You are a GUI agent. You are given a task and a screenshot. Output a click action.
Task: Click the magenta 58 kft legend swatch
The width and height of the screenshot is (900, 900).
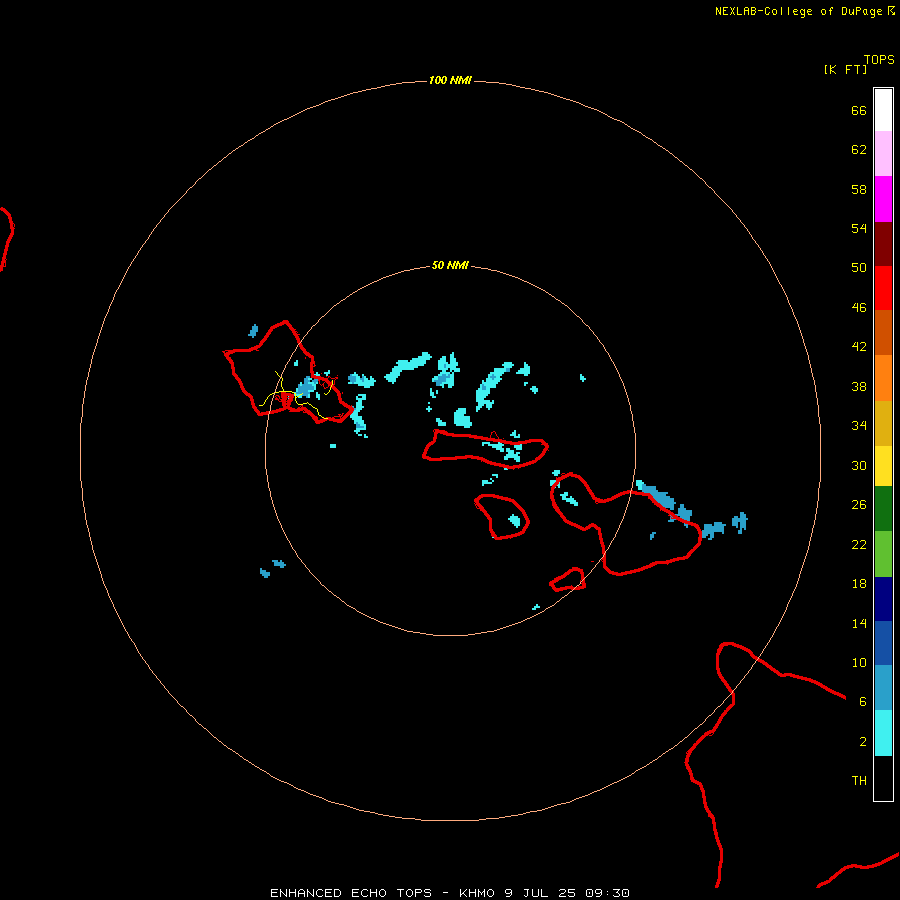tap(883, 199)
